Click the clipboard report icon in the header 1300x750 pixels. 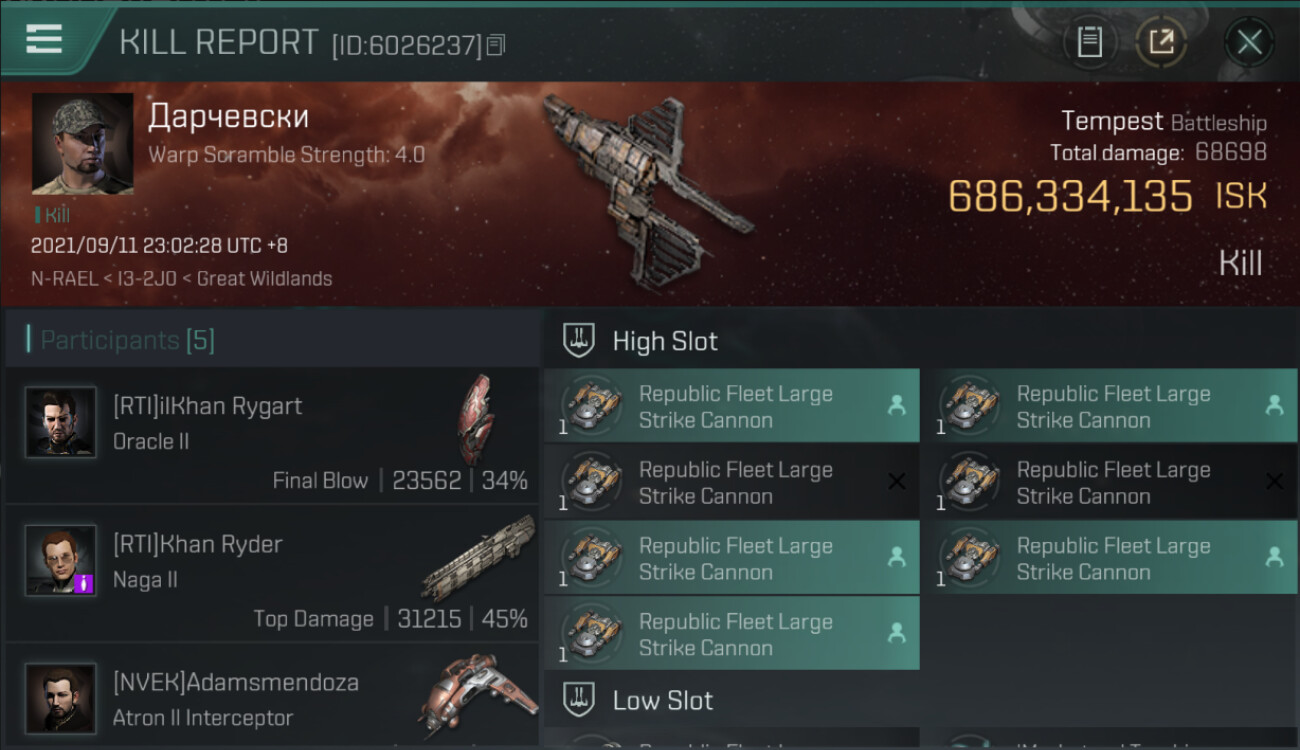tap(1089, 42)
